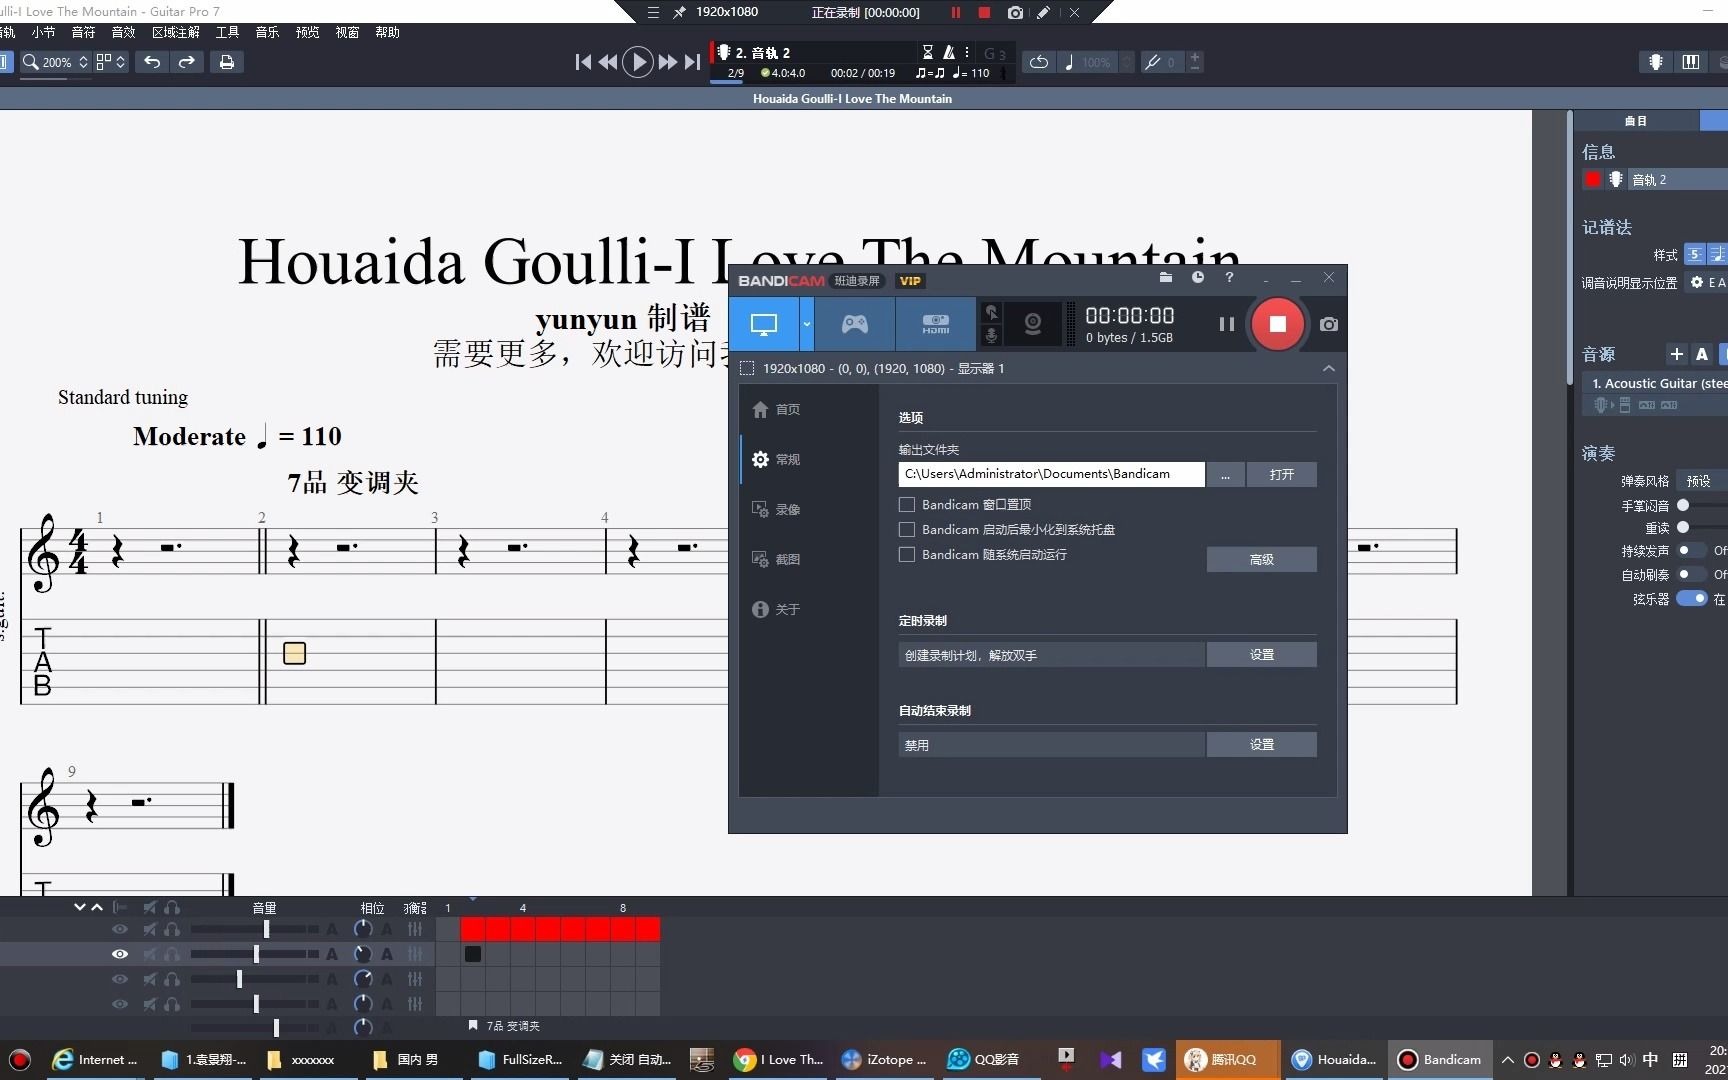Adjust the 200% zoom level stepper

(x=83, y=62)
